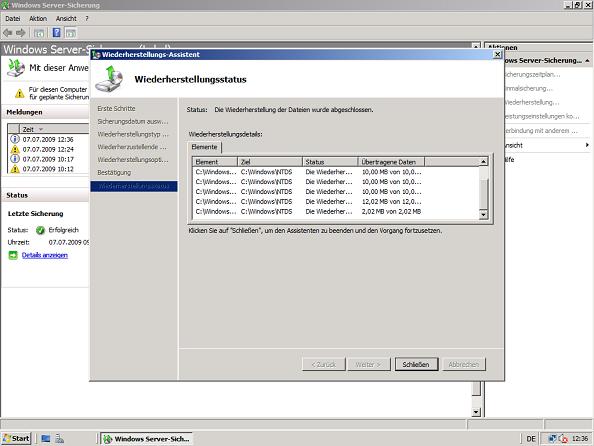Viewport: 594px width, 446px height.
Task: Select message row 07.07.2009 12:36
Action: (48, 139)
